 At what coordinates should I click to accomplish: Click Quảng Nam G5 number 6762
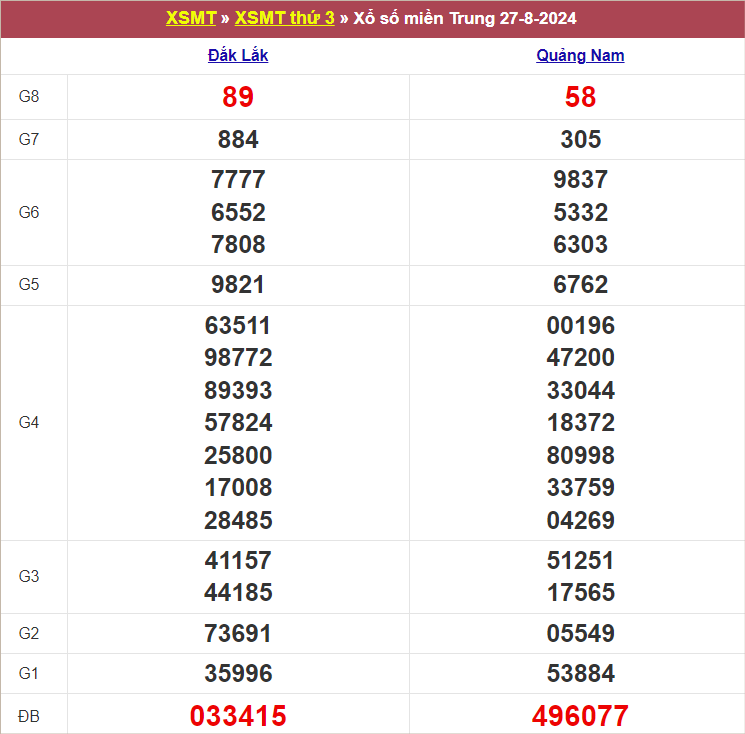581,285
